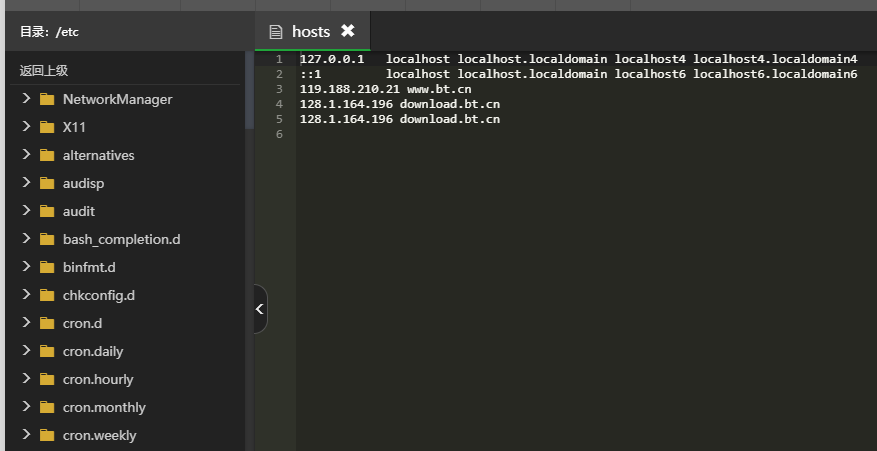Click the cron.daily folder icon
The image size is (877, 451).
(47, 351)
